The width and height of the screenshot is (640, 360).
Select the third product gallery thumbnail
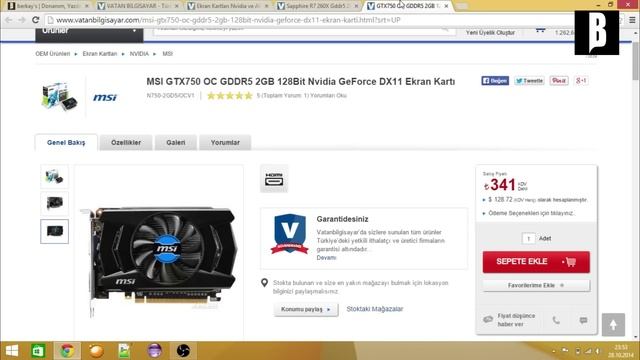click(54, 231)
